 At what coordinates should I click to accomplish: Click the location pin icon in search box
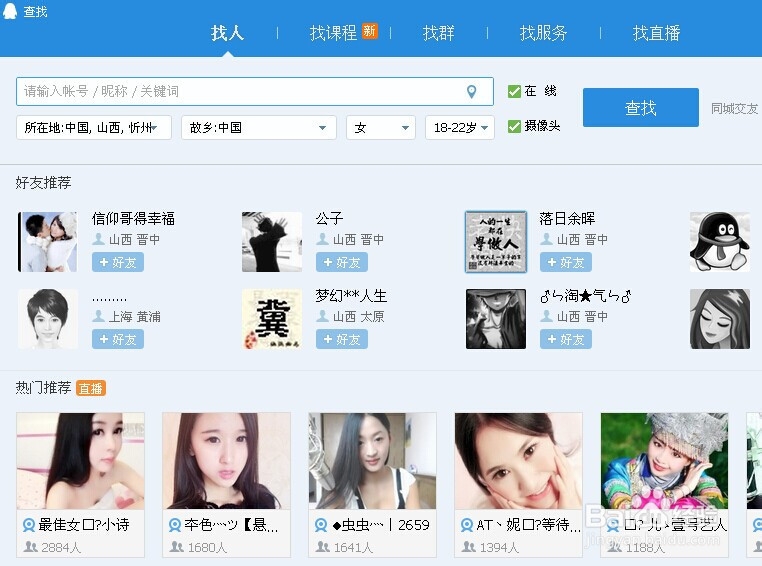(x=471, y=91)
